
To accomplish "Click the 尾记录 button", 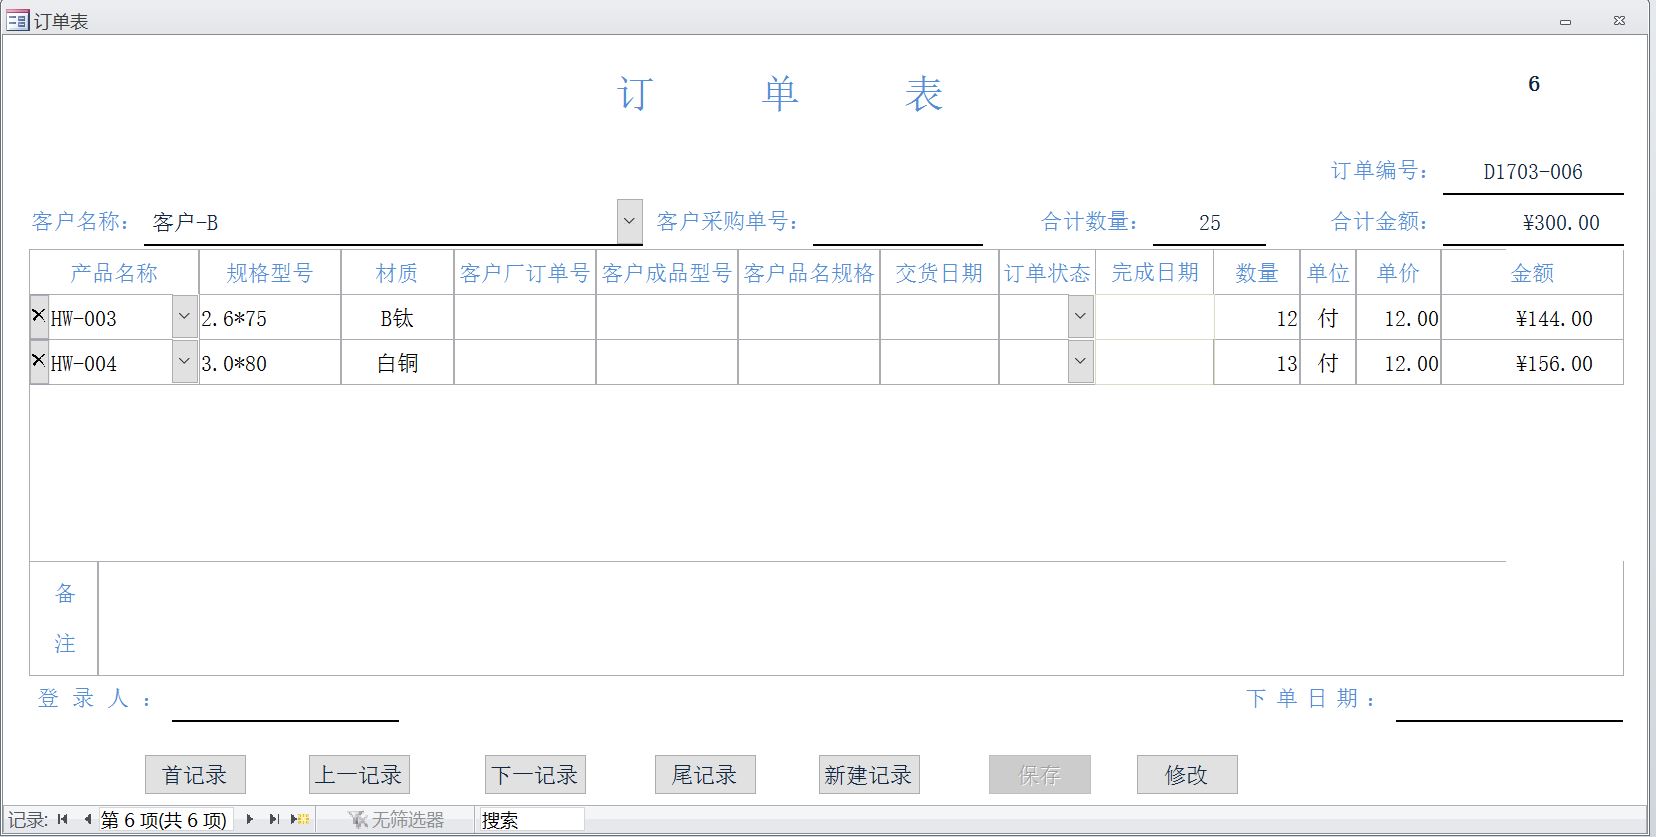I will click(704, 775).
